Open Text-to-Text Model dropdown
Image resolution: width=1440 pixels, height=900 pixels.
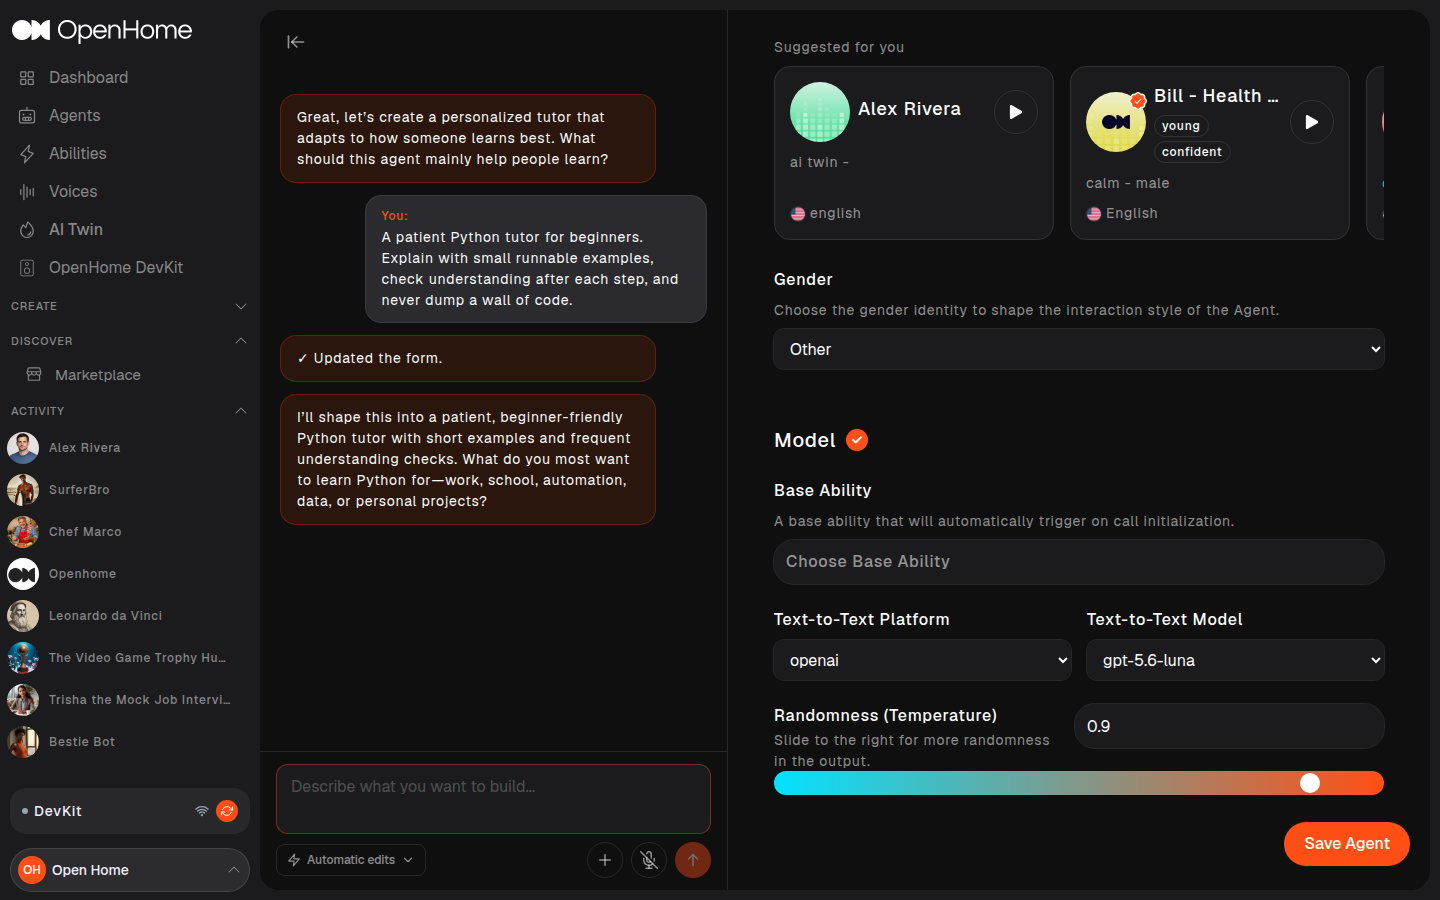[x=1235, y=660]
